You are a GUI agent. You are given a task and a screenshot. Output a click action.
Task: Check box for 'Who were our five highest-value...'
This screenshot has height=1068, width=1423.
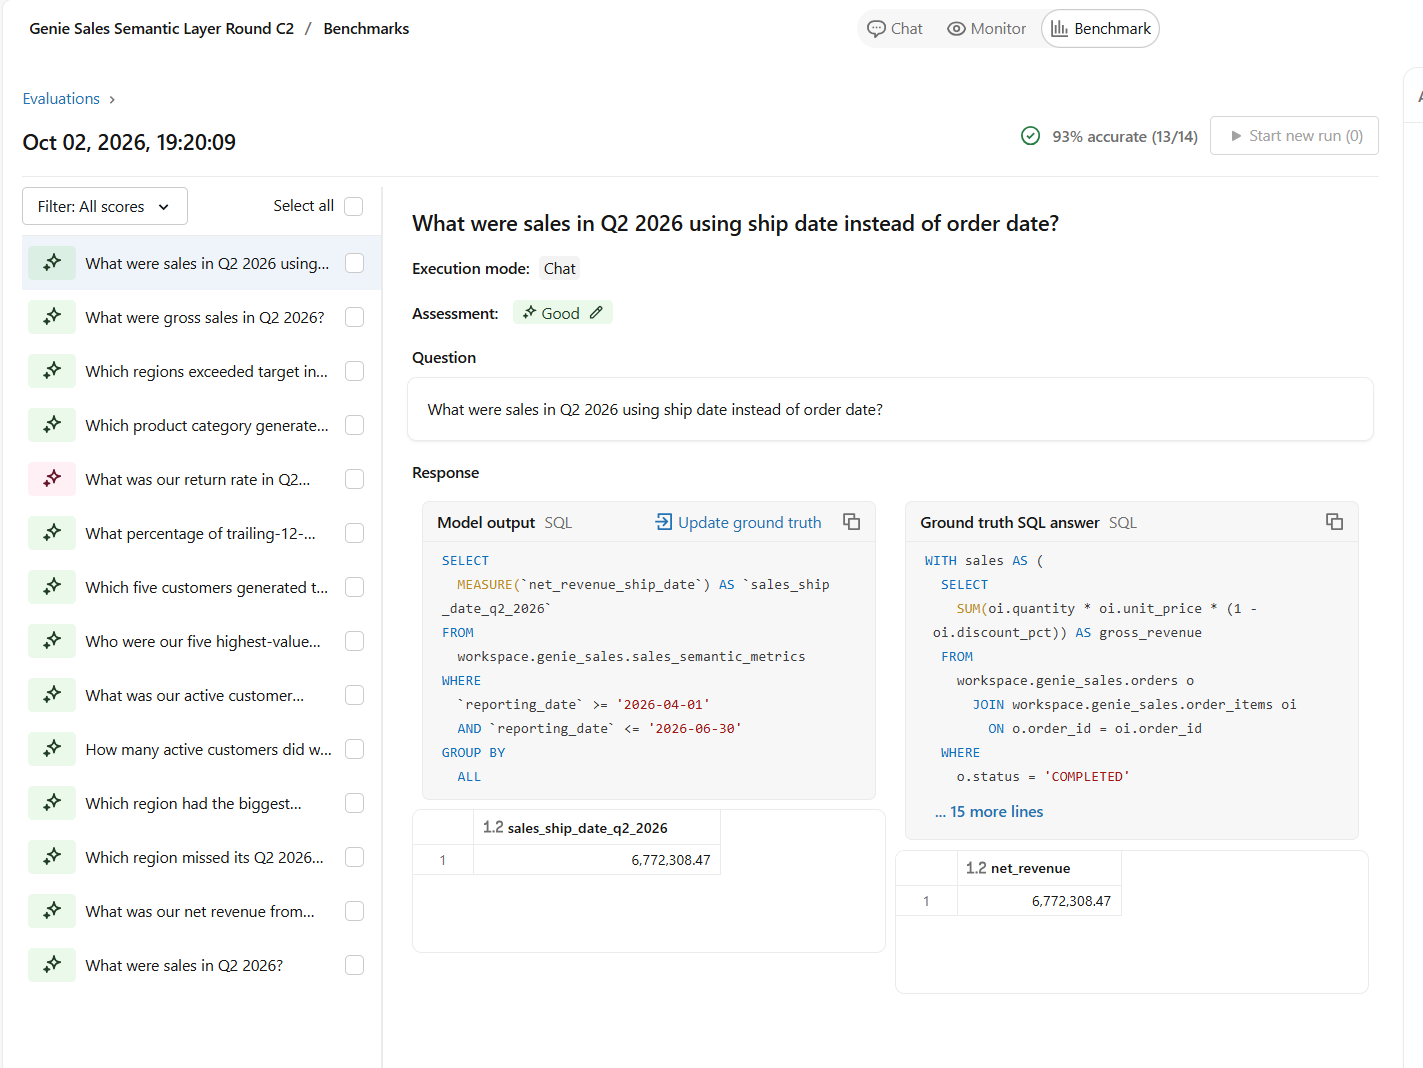pyautogui.click(x=354, y=641)
